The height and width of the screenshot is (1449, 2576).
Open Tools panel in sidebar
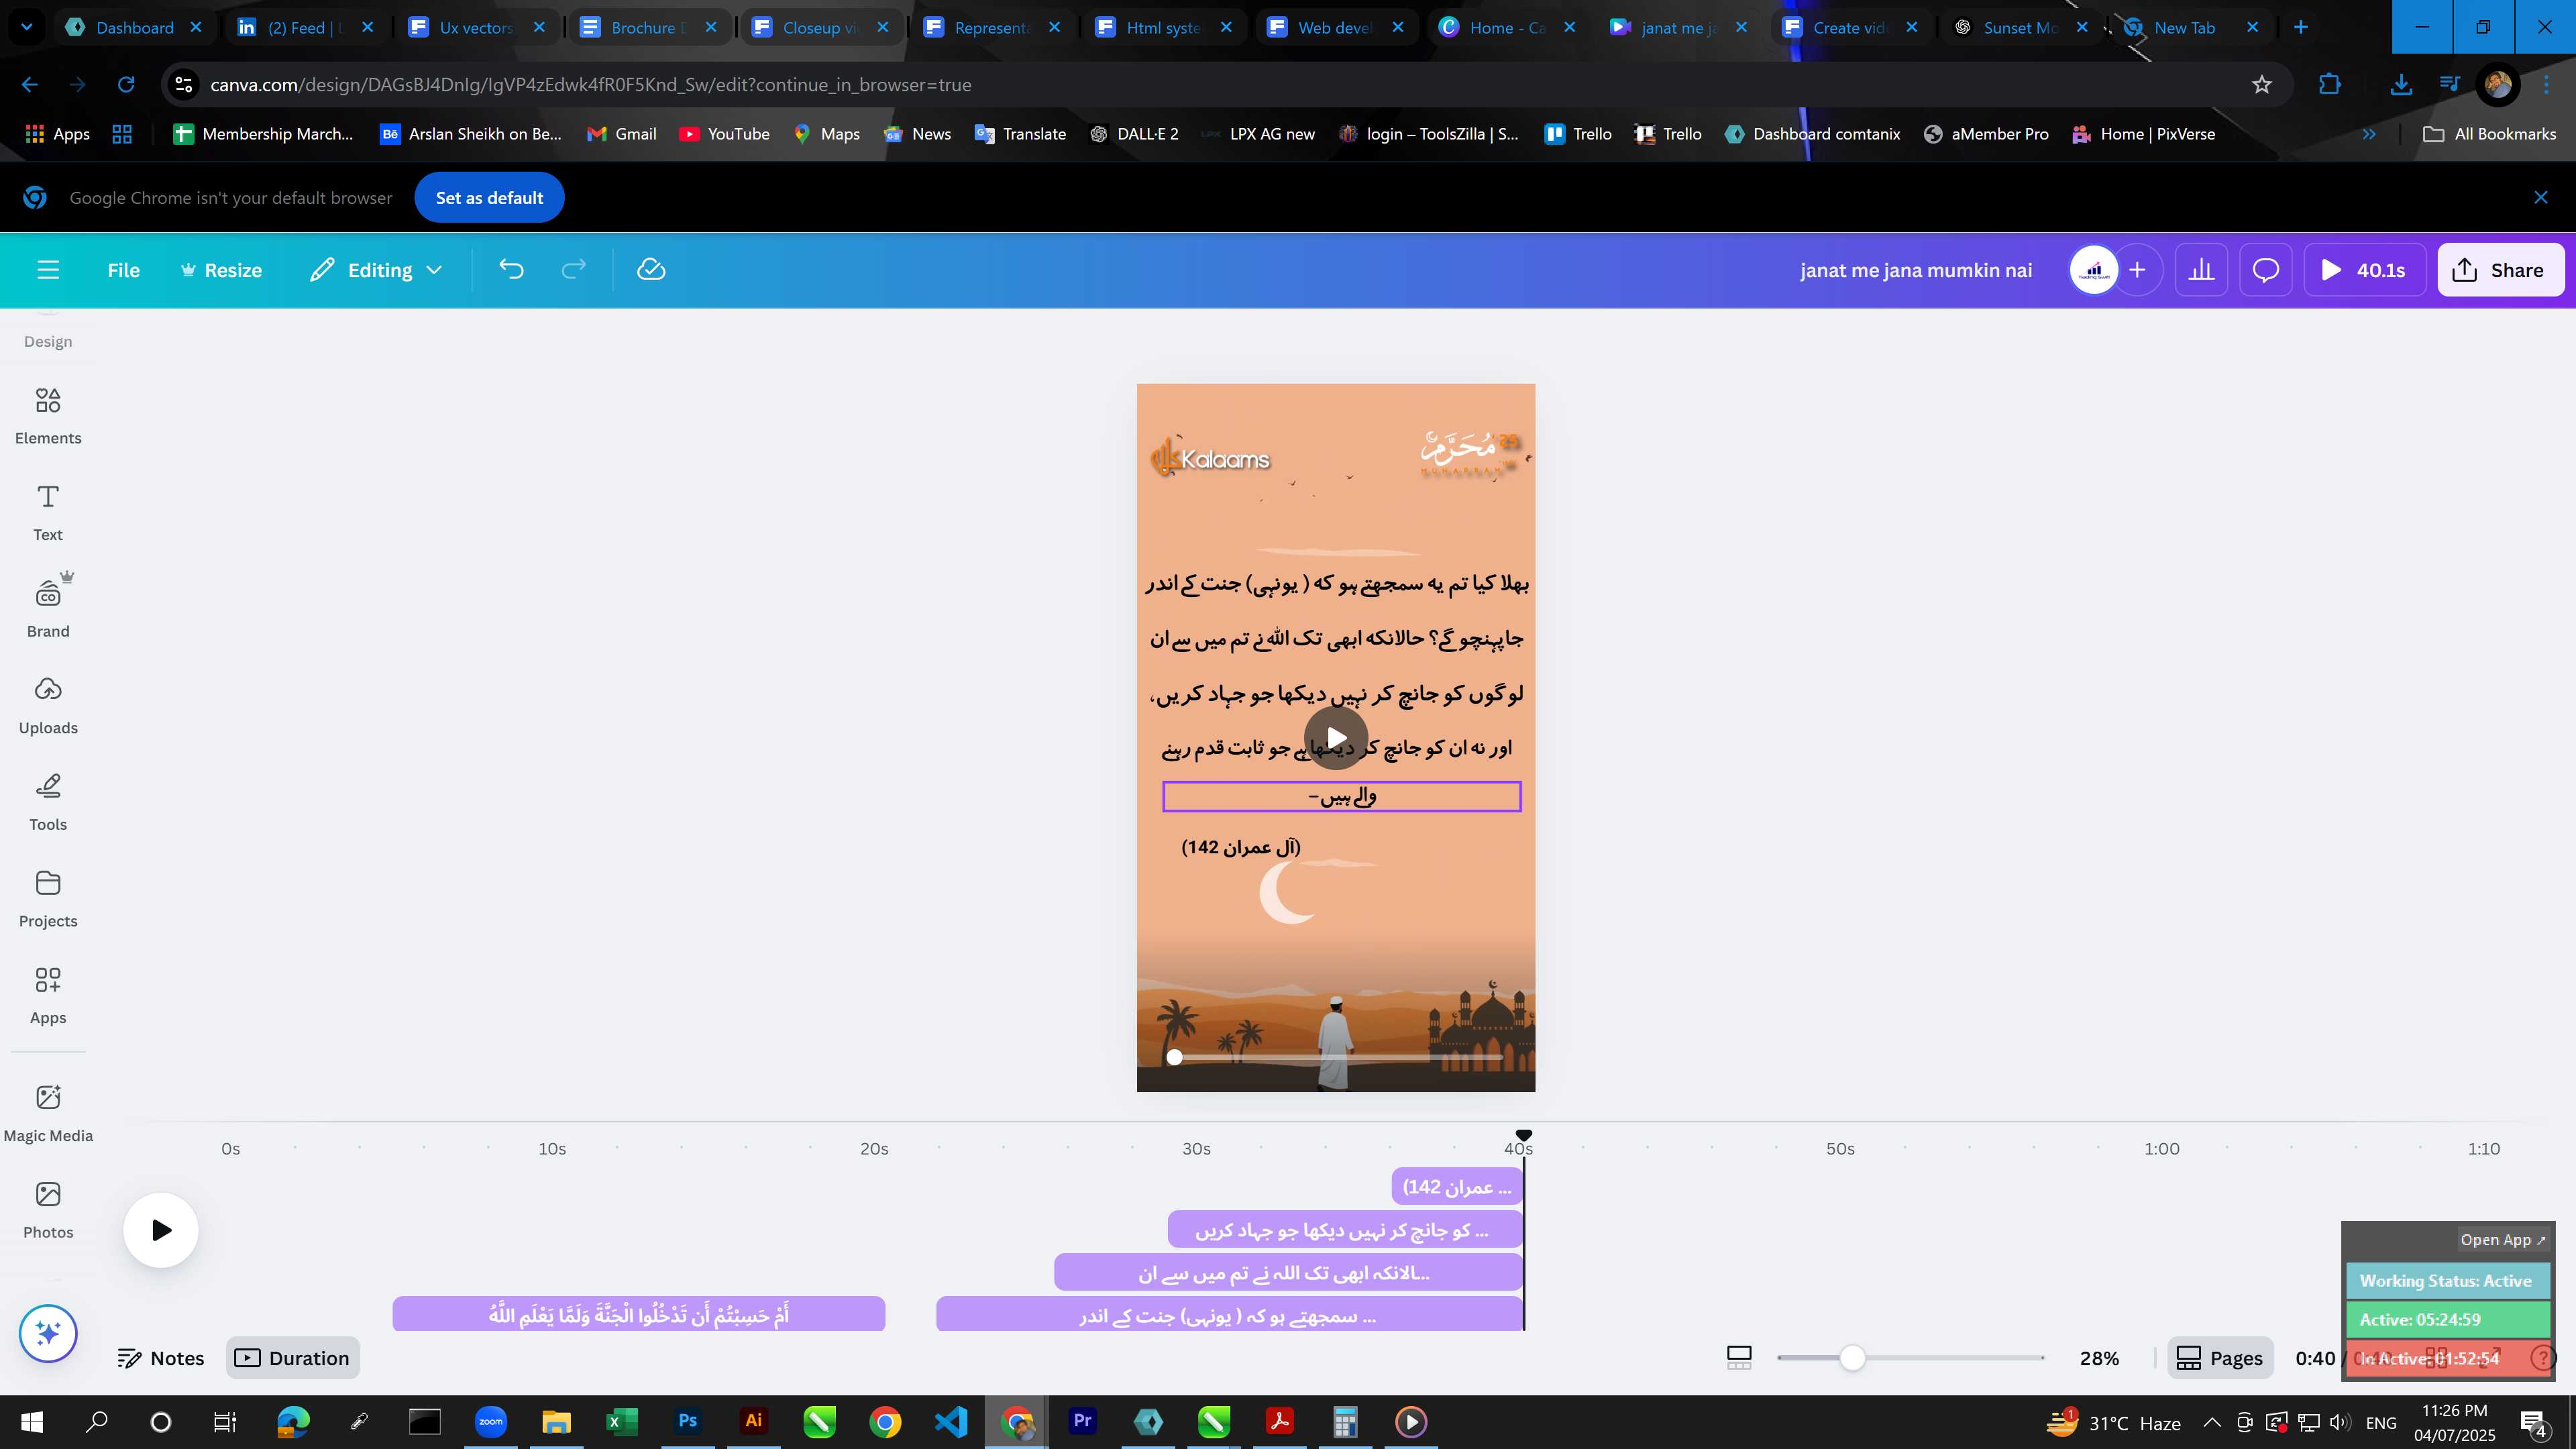coord(48,802)
